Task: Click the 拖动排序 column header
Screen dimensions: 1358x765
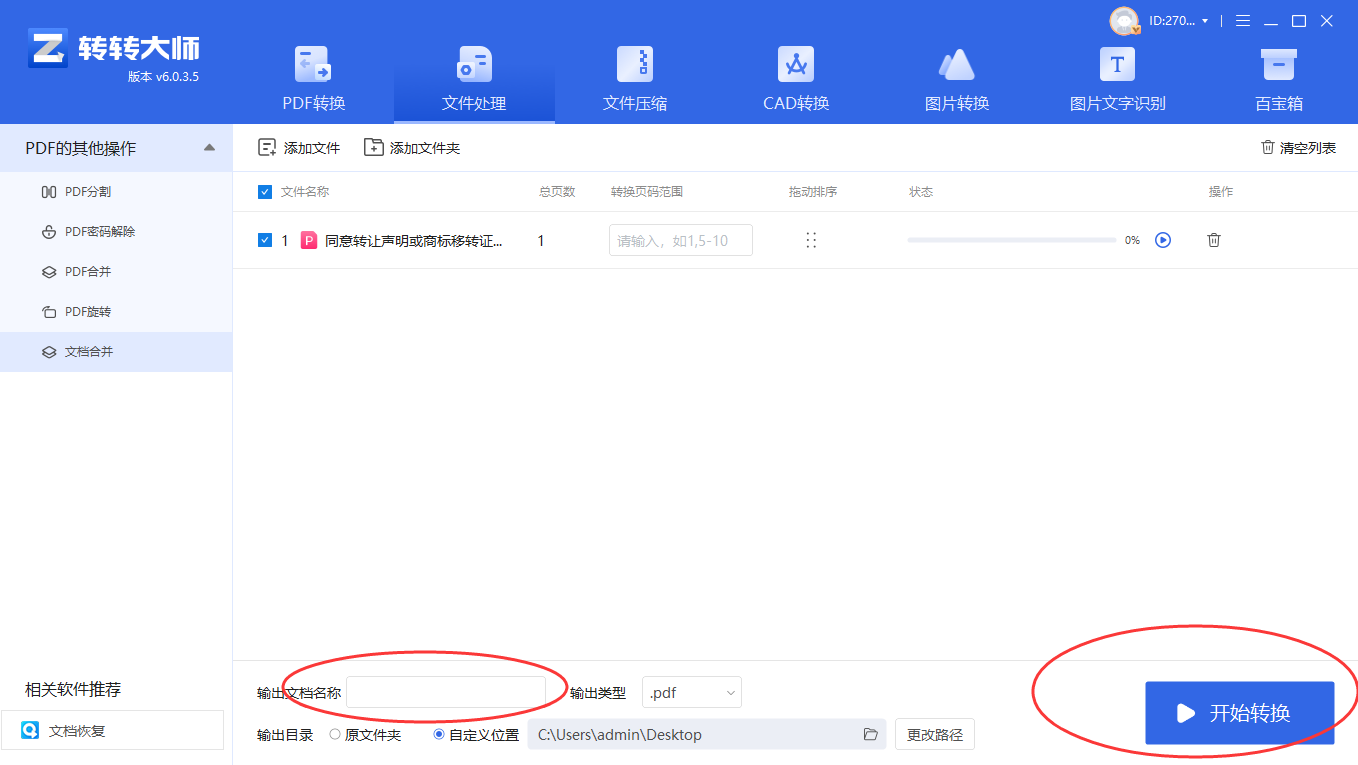Action: pos(813,192)
